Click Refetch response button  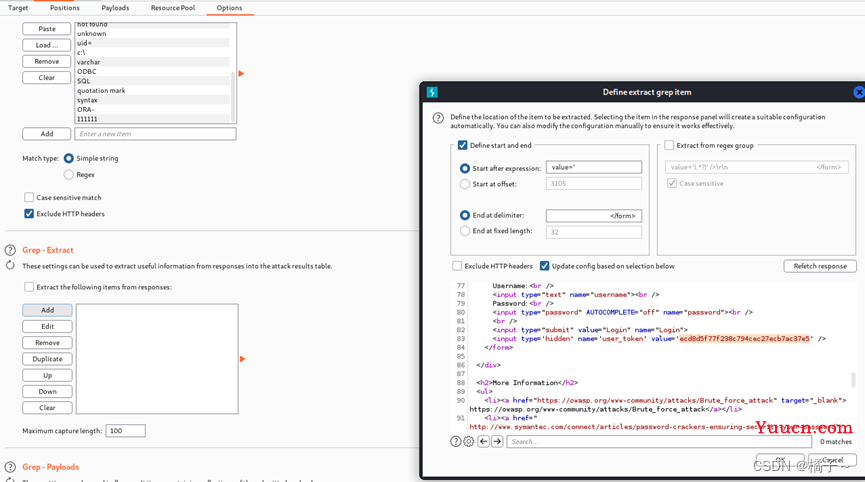coord(820,266)
